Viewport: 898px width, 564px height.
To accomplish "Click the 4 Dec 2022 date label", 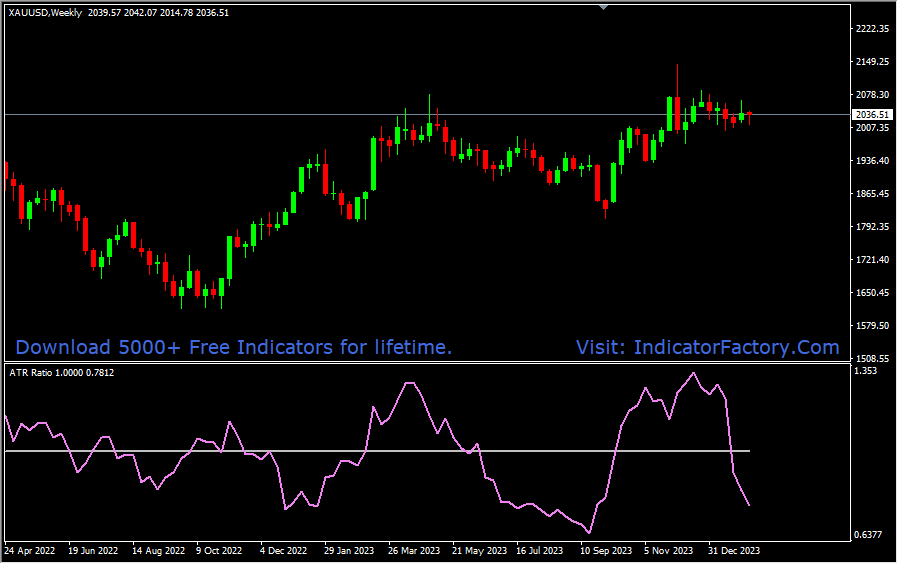I will pyautogui.click(x=283, y=551).
